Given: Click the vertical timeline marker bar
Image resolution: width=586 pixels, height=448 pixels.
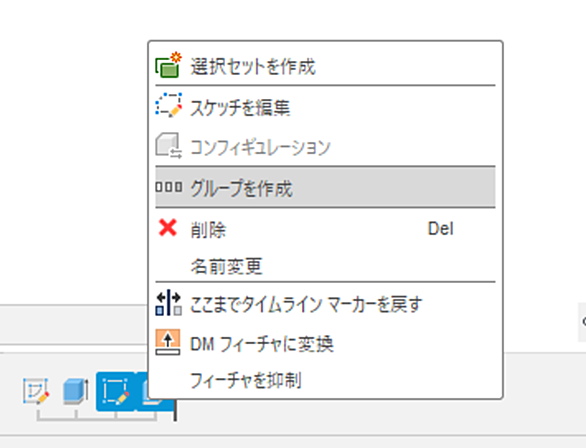Looking at the screenshot, I should (175, 410).
